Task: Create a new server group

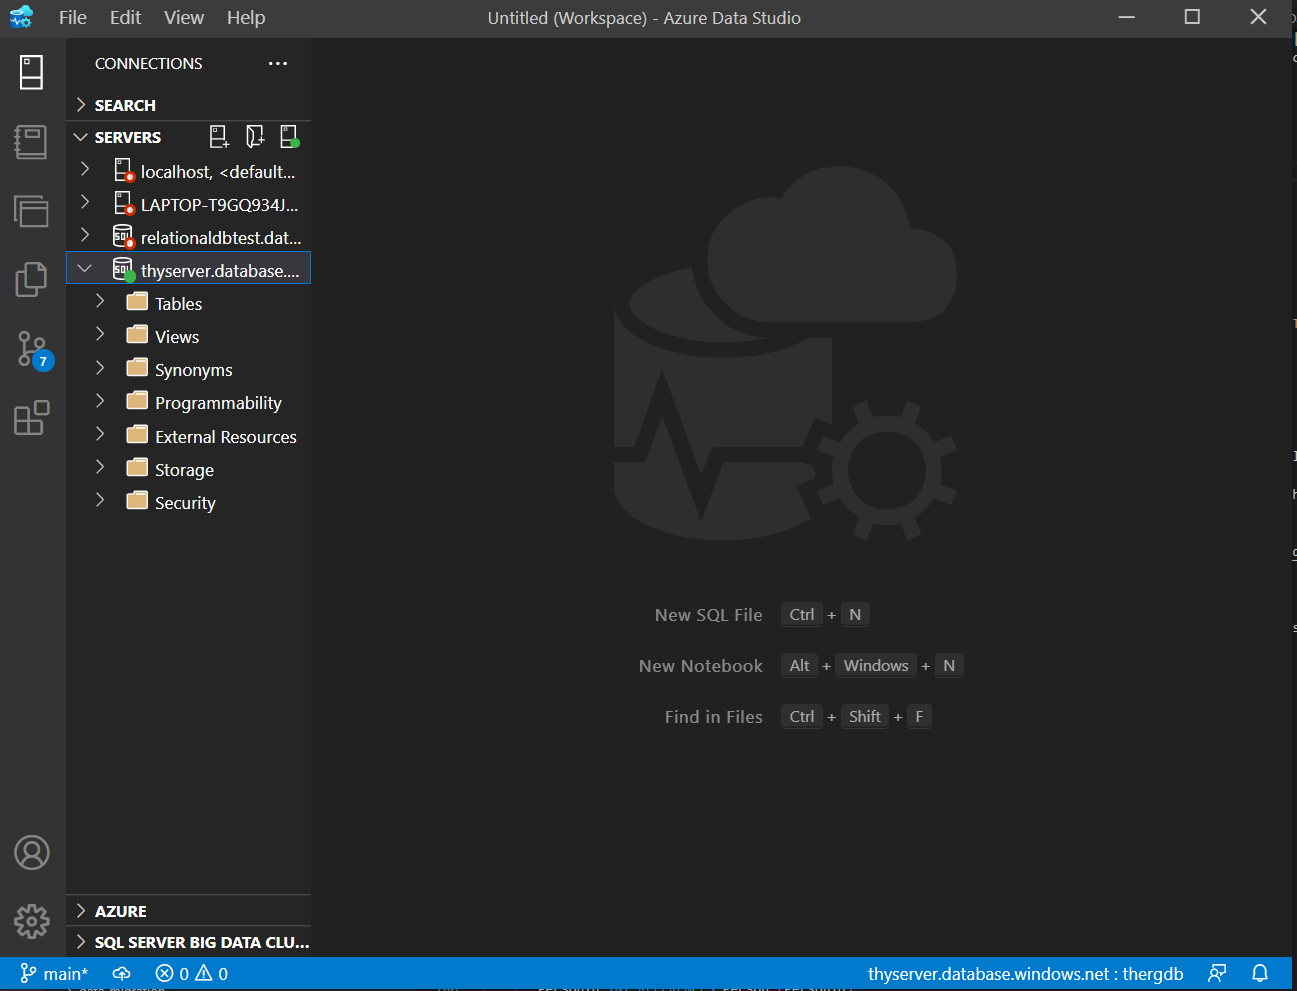Action: coord(254,136)
